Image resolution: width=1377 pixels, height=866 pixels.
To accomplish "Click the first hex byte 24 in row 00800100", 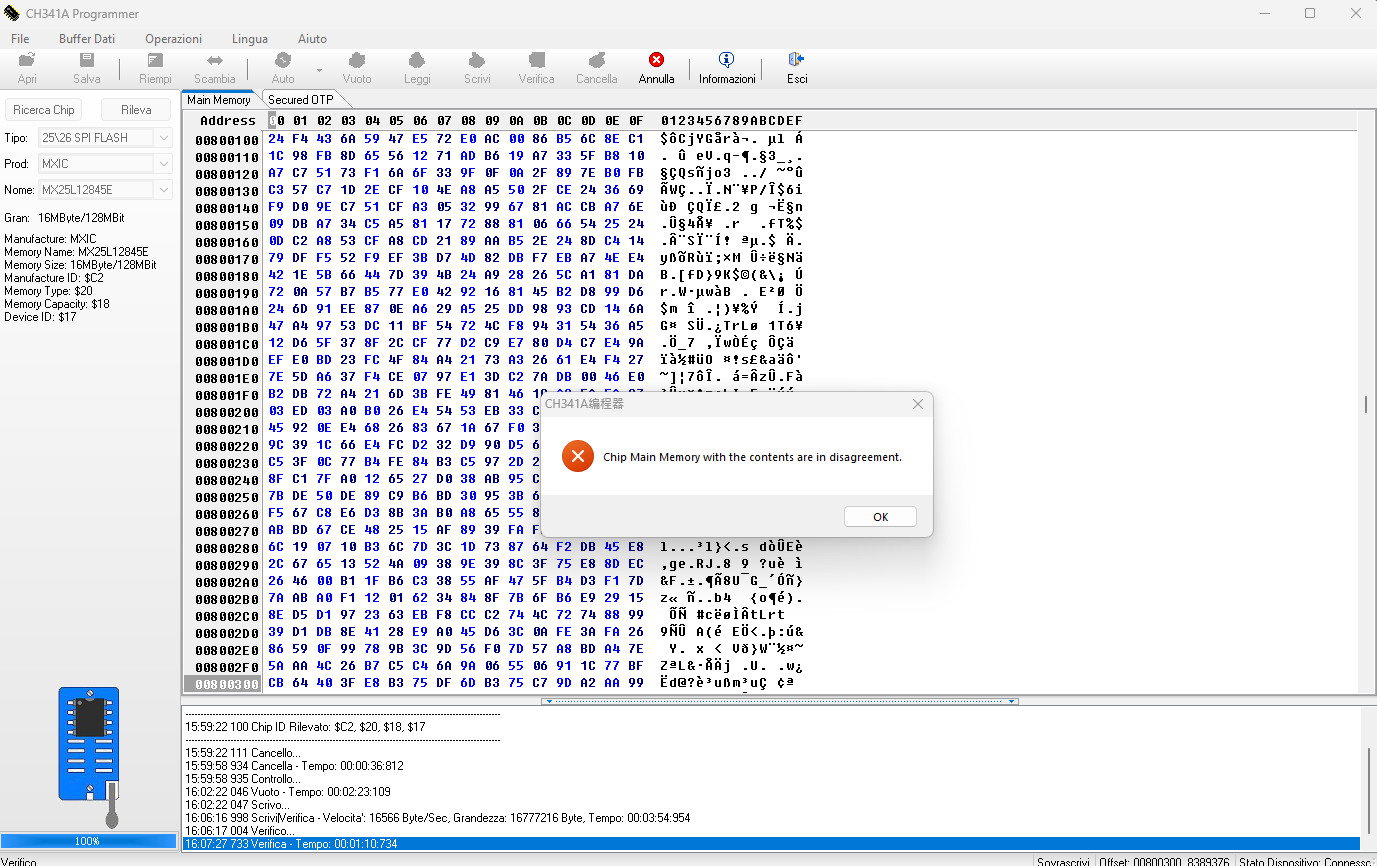I will [x=275, y=140].
